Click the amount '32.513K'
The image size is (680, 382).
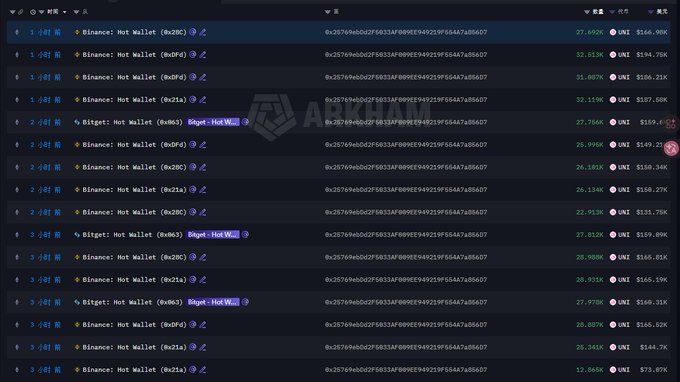589,55
